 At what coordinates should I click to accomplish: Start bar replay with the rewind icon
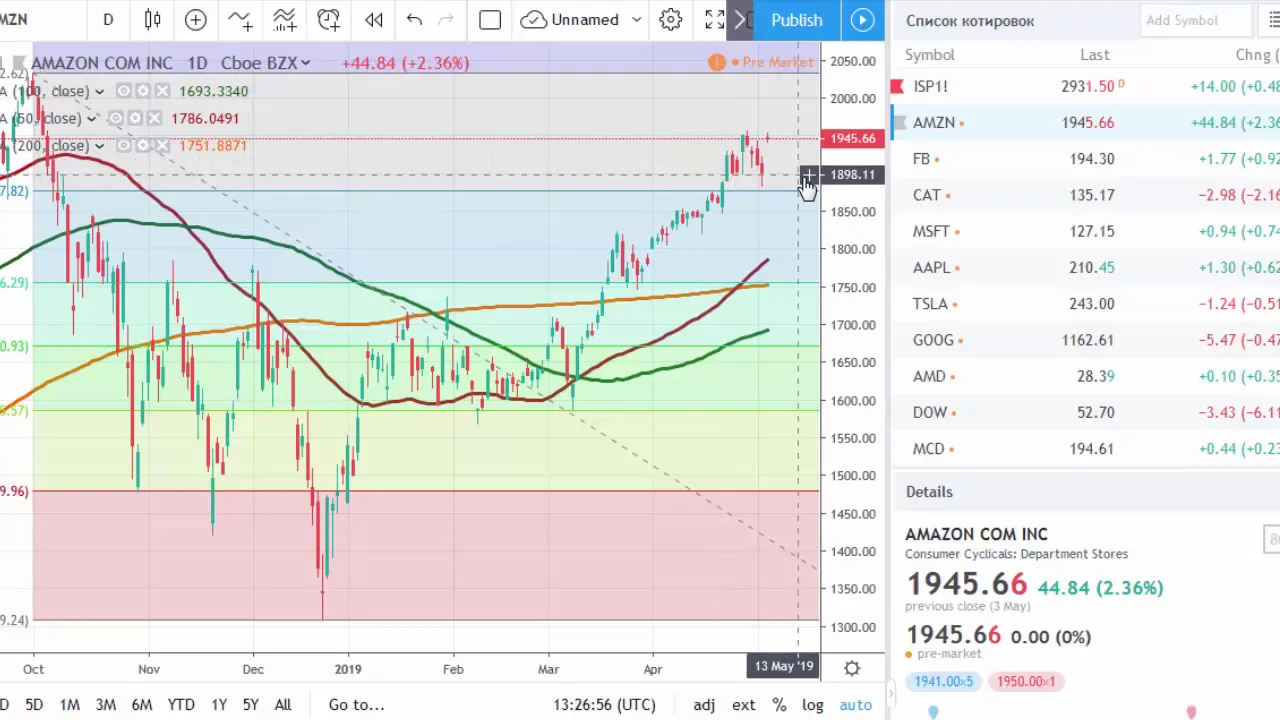pos(373,19)
